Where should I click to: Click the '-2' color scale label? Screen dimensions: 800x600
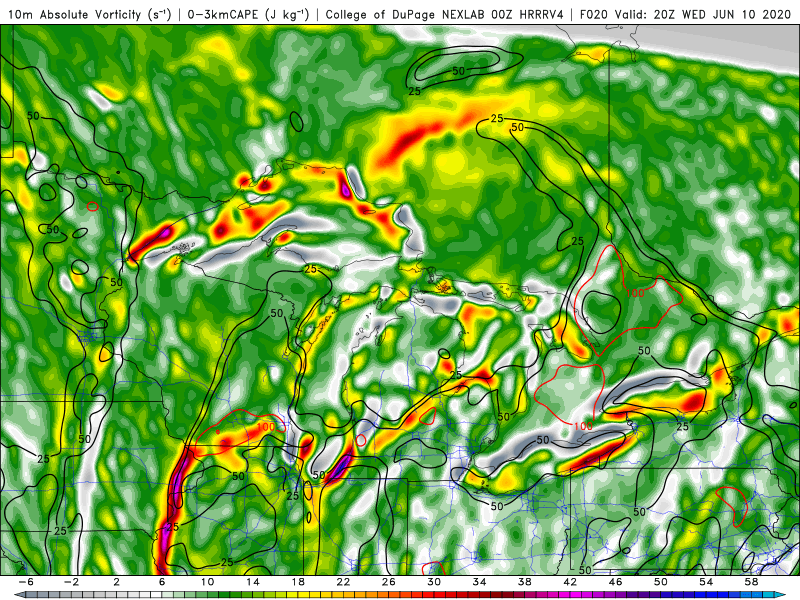[71, 582]
